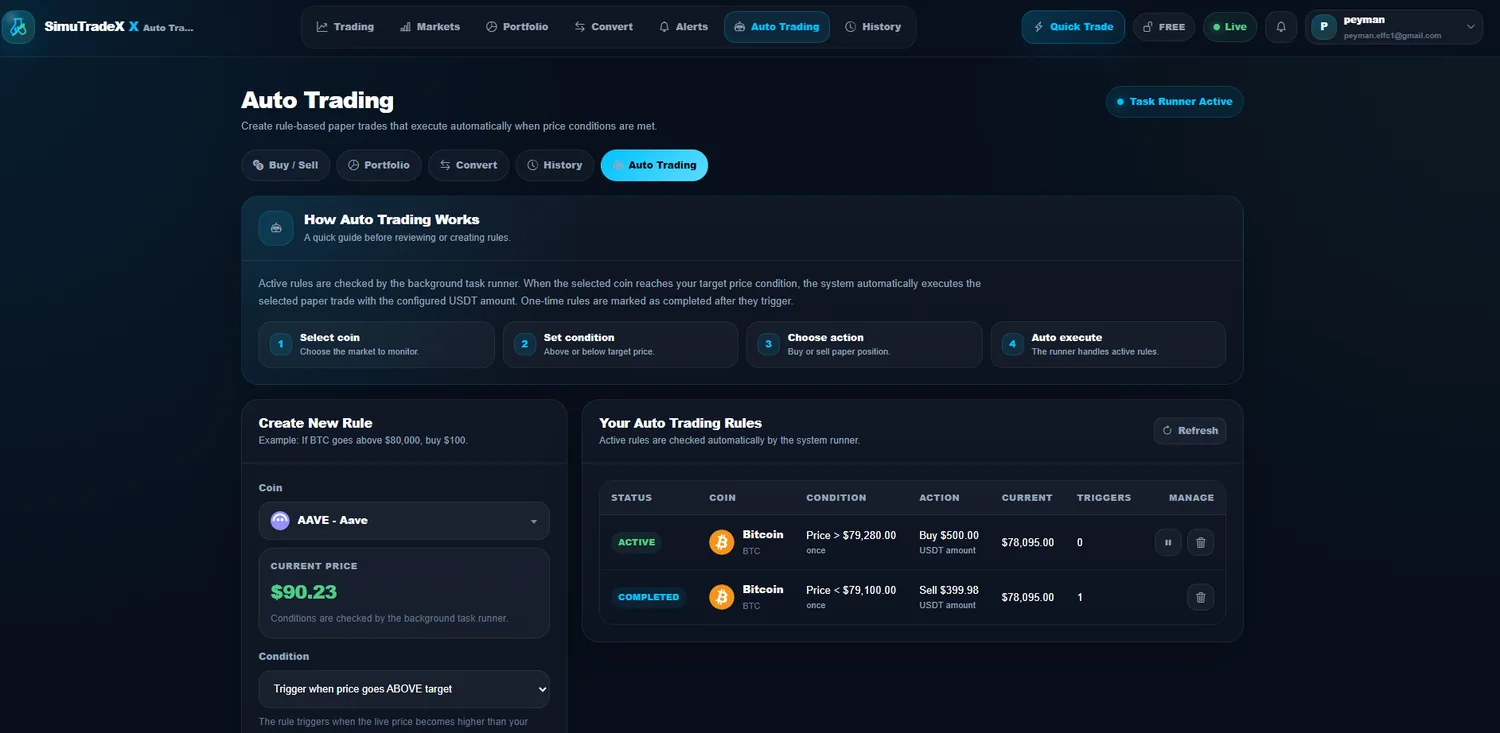Select the History pill under heading

point(555,165)
